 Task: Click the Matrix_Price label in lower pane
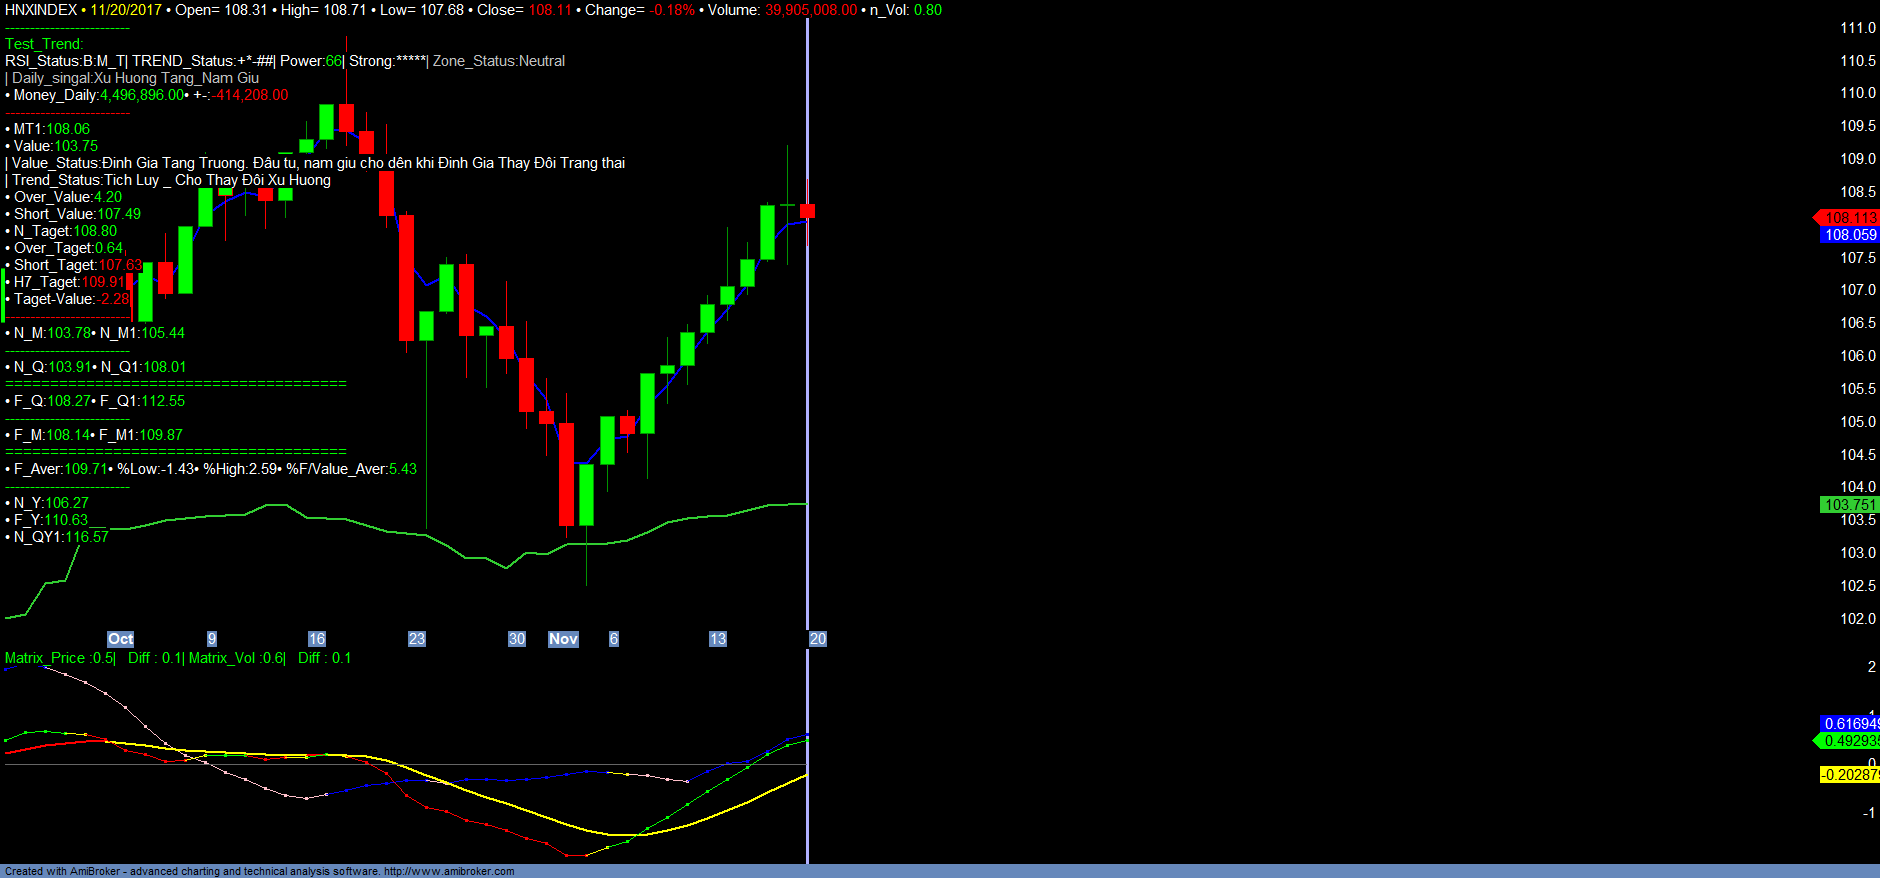[x=45, y=658]
